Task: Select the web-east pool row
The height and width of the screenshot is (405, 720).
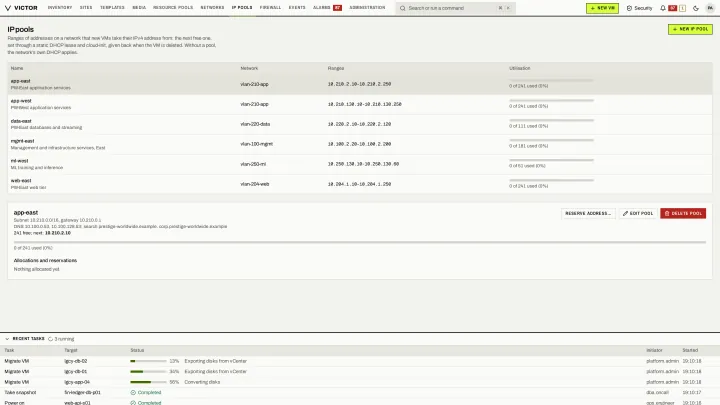Action: [360, 184]
